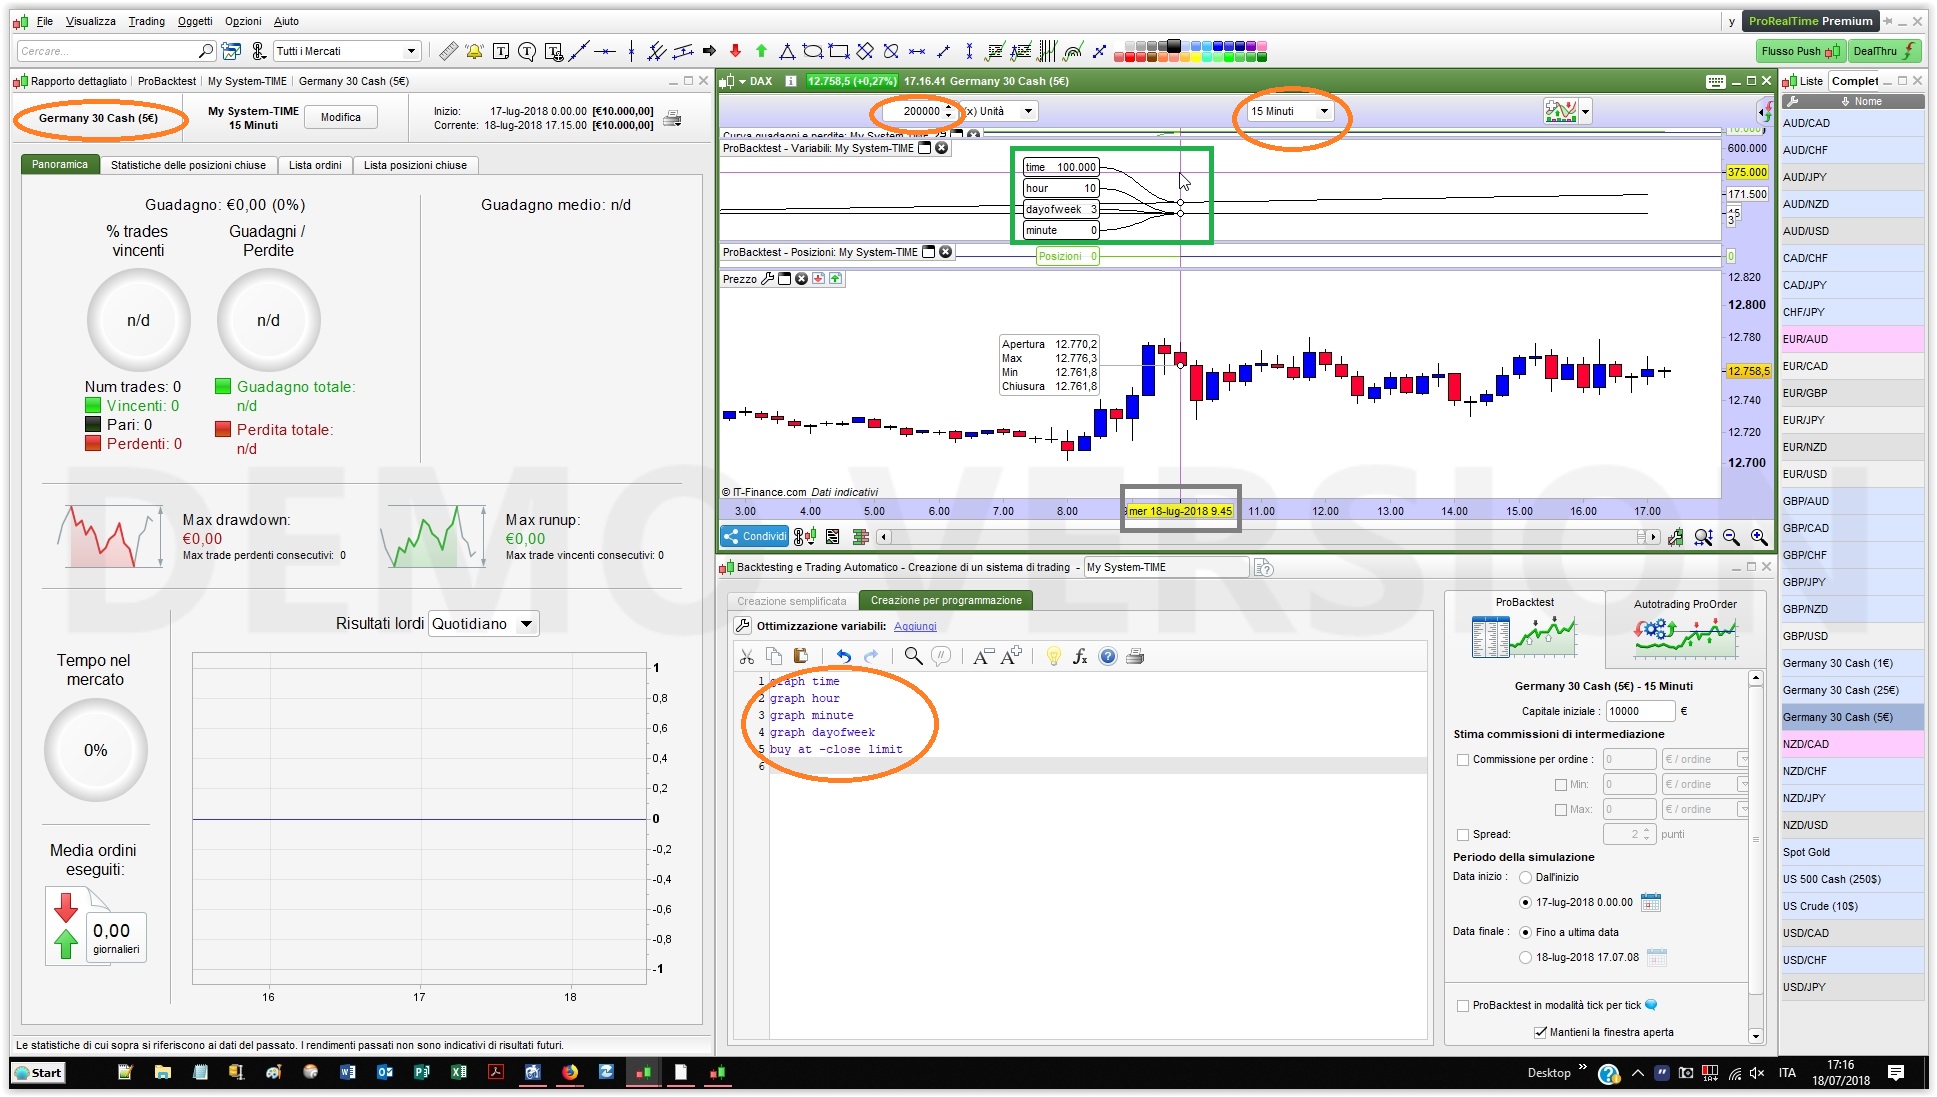Open the Trading menu

146,21
